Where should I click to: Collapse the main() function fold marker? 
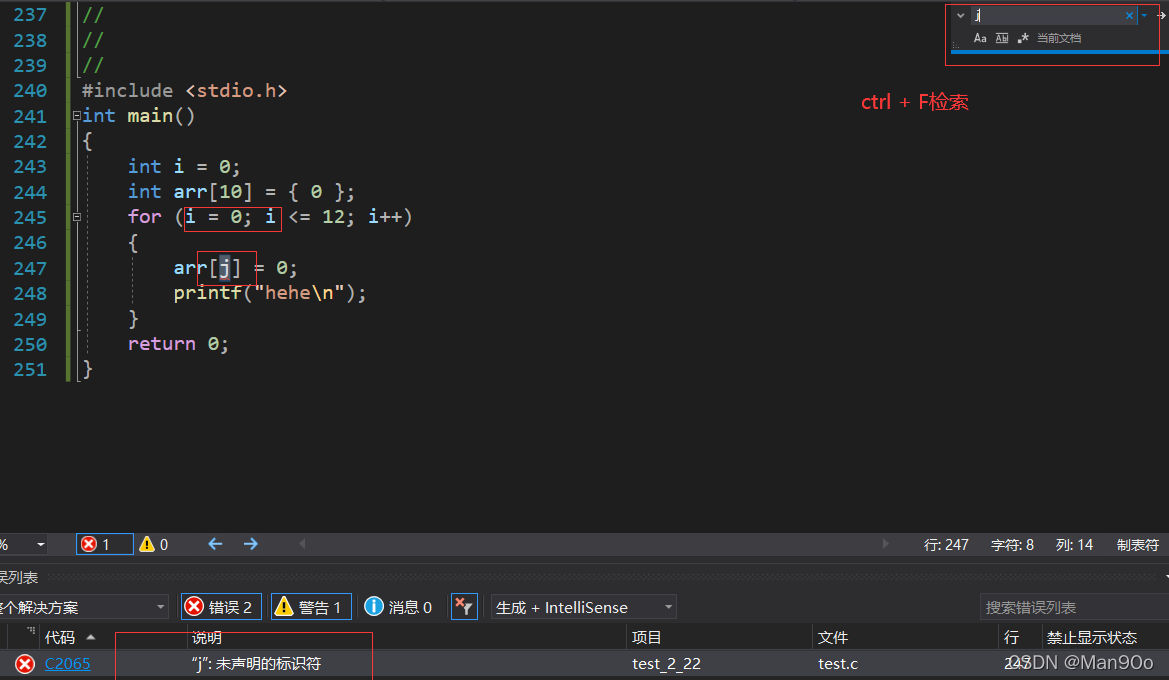click(x=77, y=116)
